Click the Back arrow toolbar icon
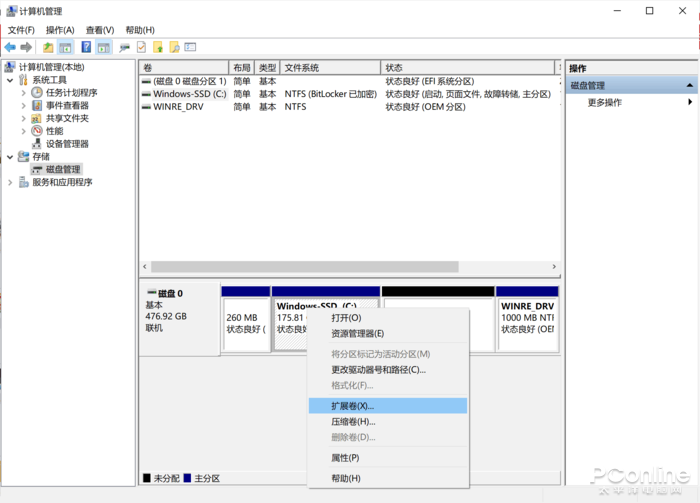The height and width of the screenshot is (503, 700). pyautogui.click(x=10, y=47)
